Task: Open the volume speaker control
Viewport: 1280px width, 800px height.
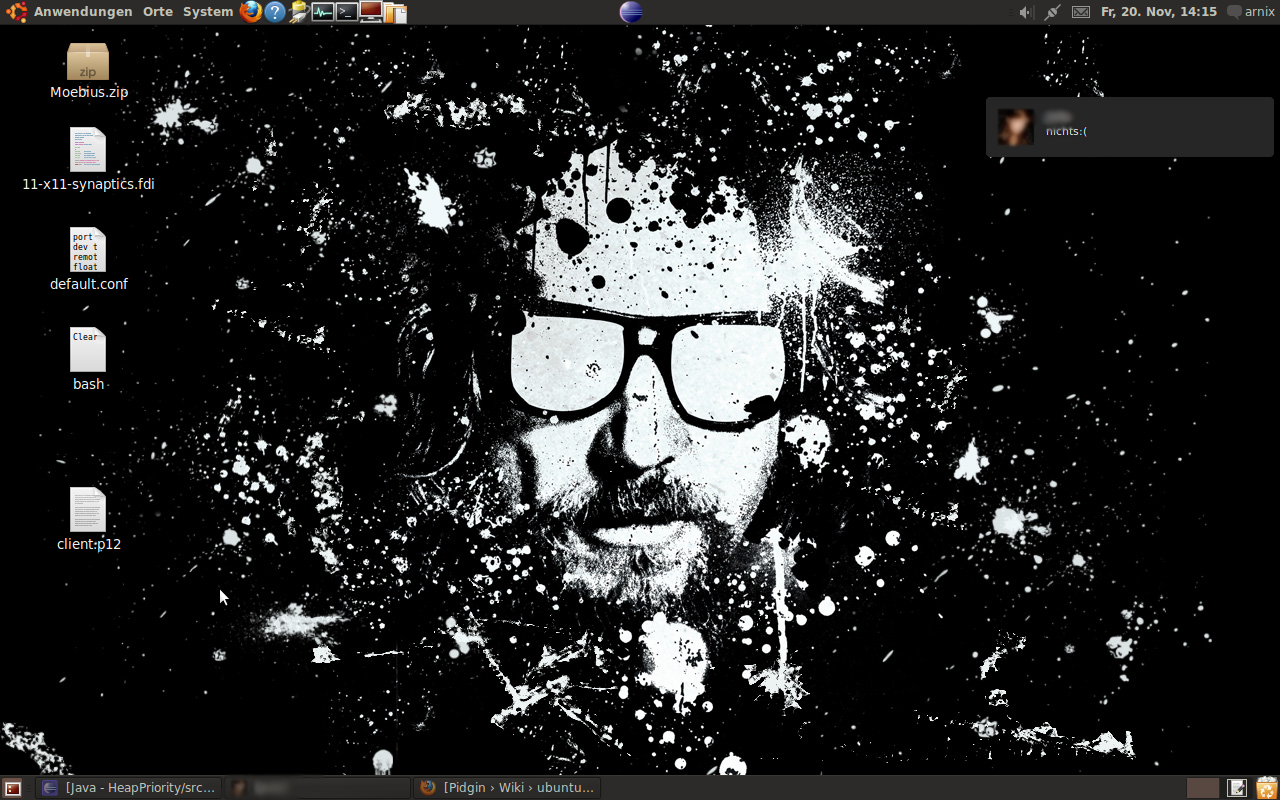Action: [x=1025, y=12]
